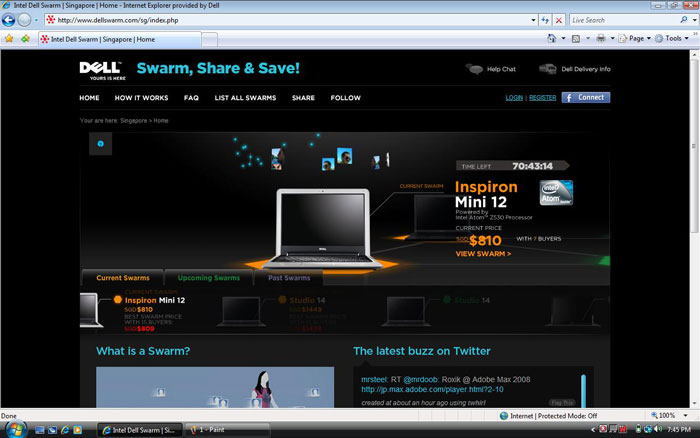This screenshot has height=438, width=700.
Task: Open the FAQ navigation item
Action: coord(191,98)
